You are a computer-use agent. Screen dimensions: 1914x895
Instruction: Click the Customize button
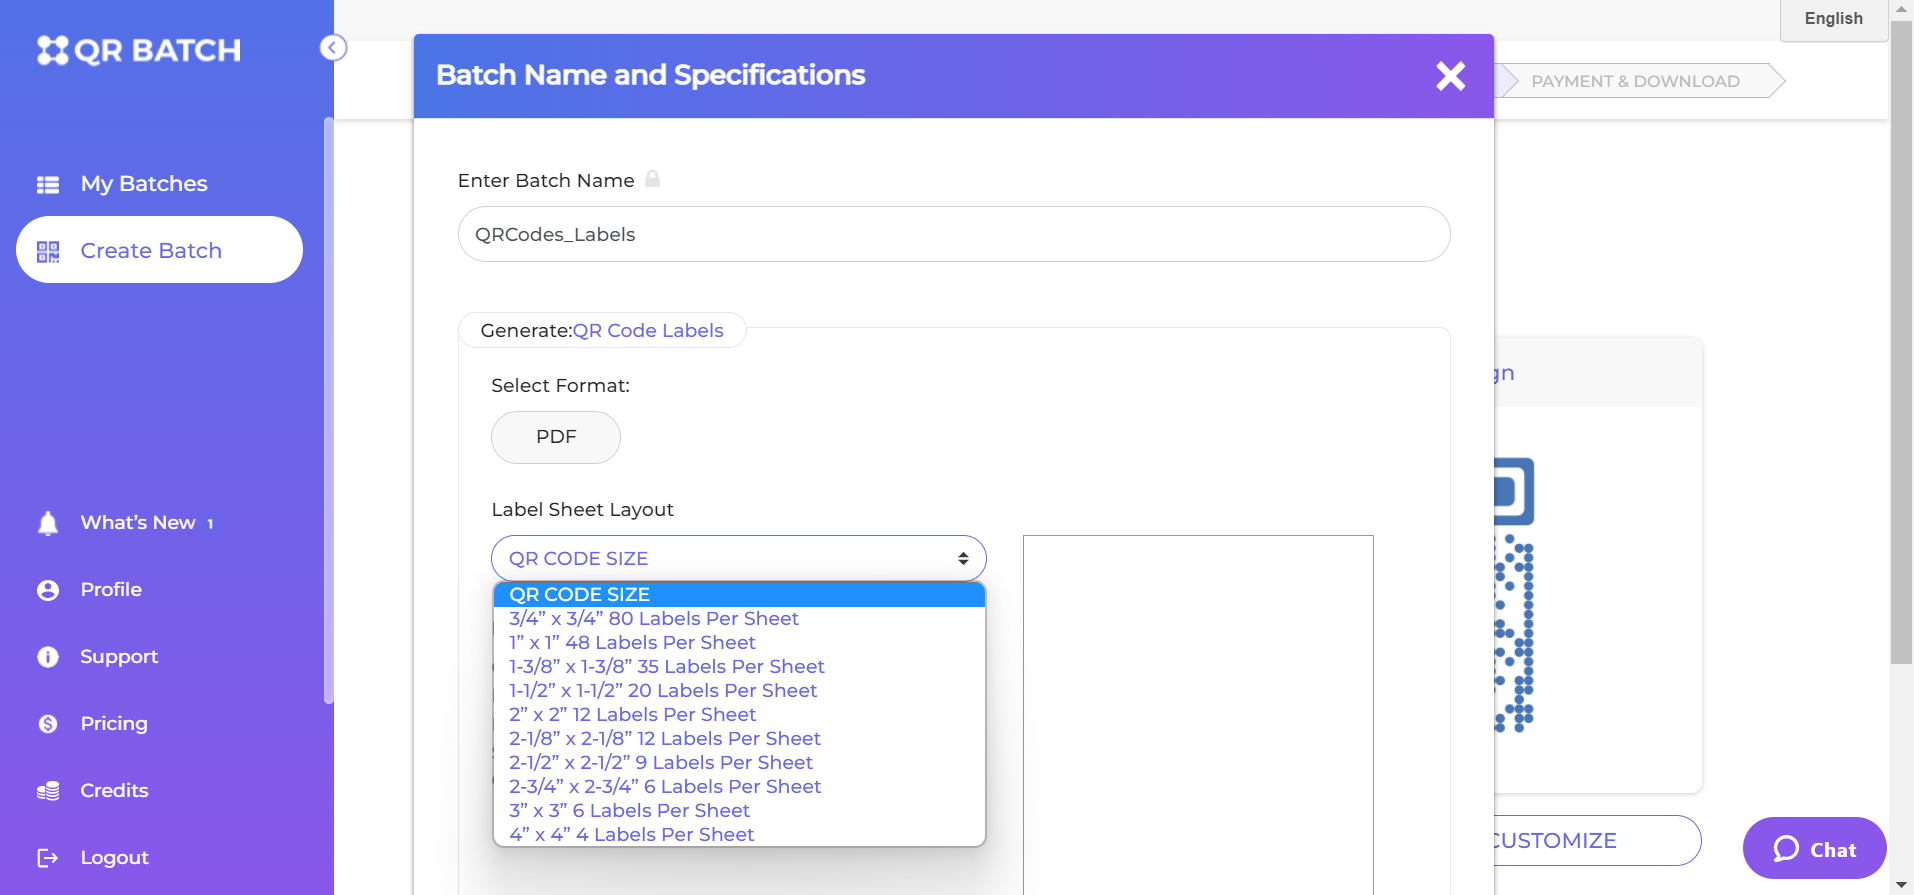click(1597, 840)
